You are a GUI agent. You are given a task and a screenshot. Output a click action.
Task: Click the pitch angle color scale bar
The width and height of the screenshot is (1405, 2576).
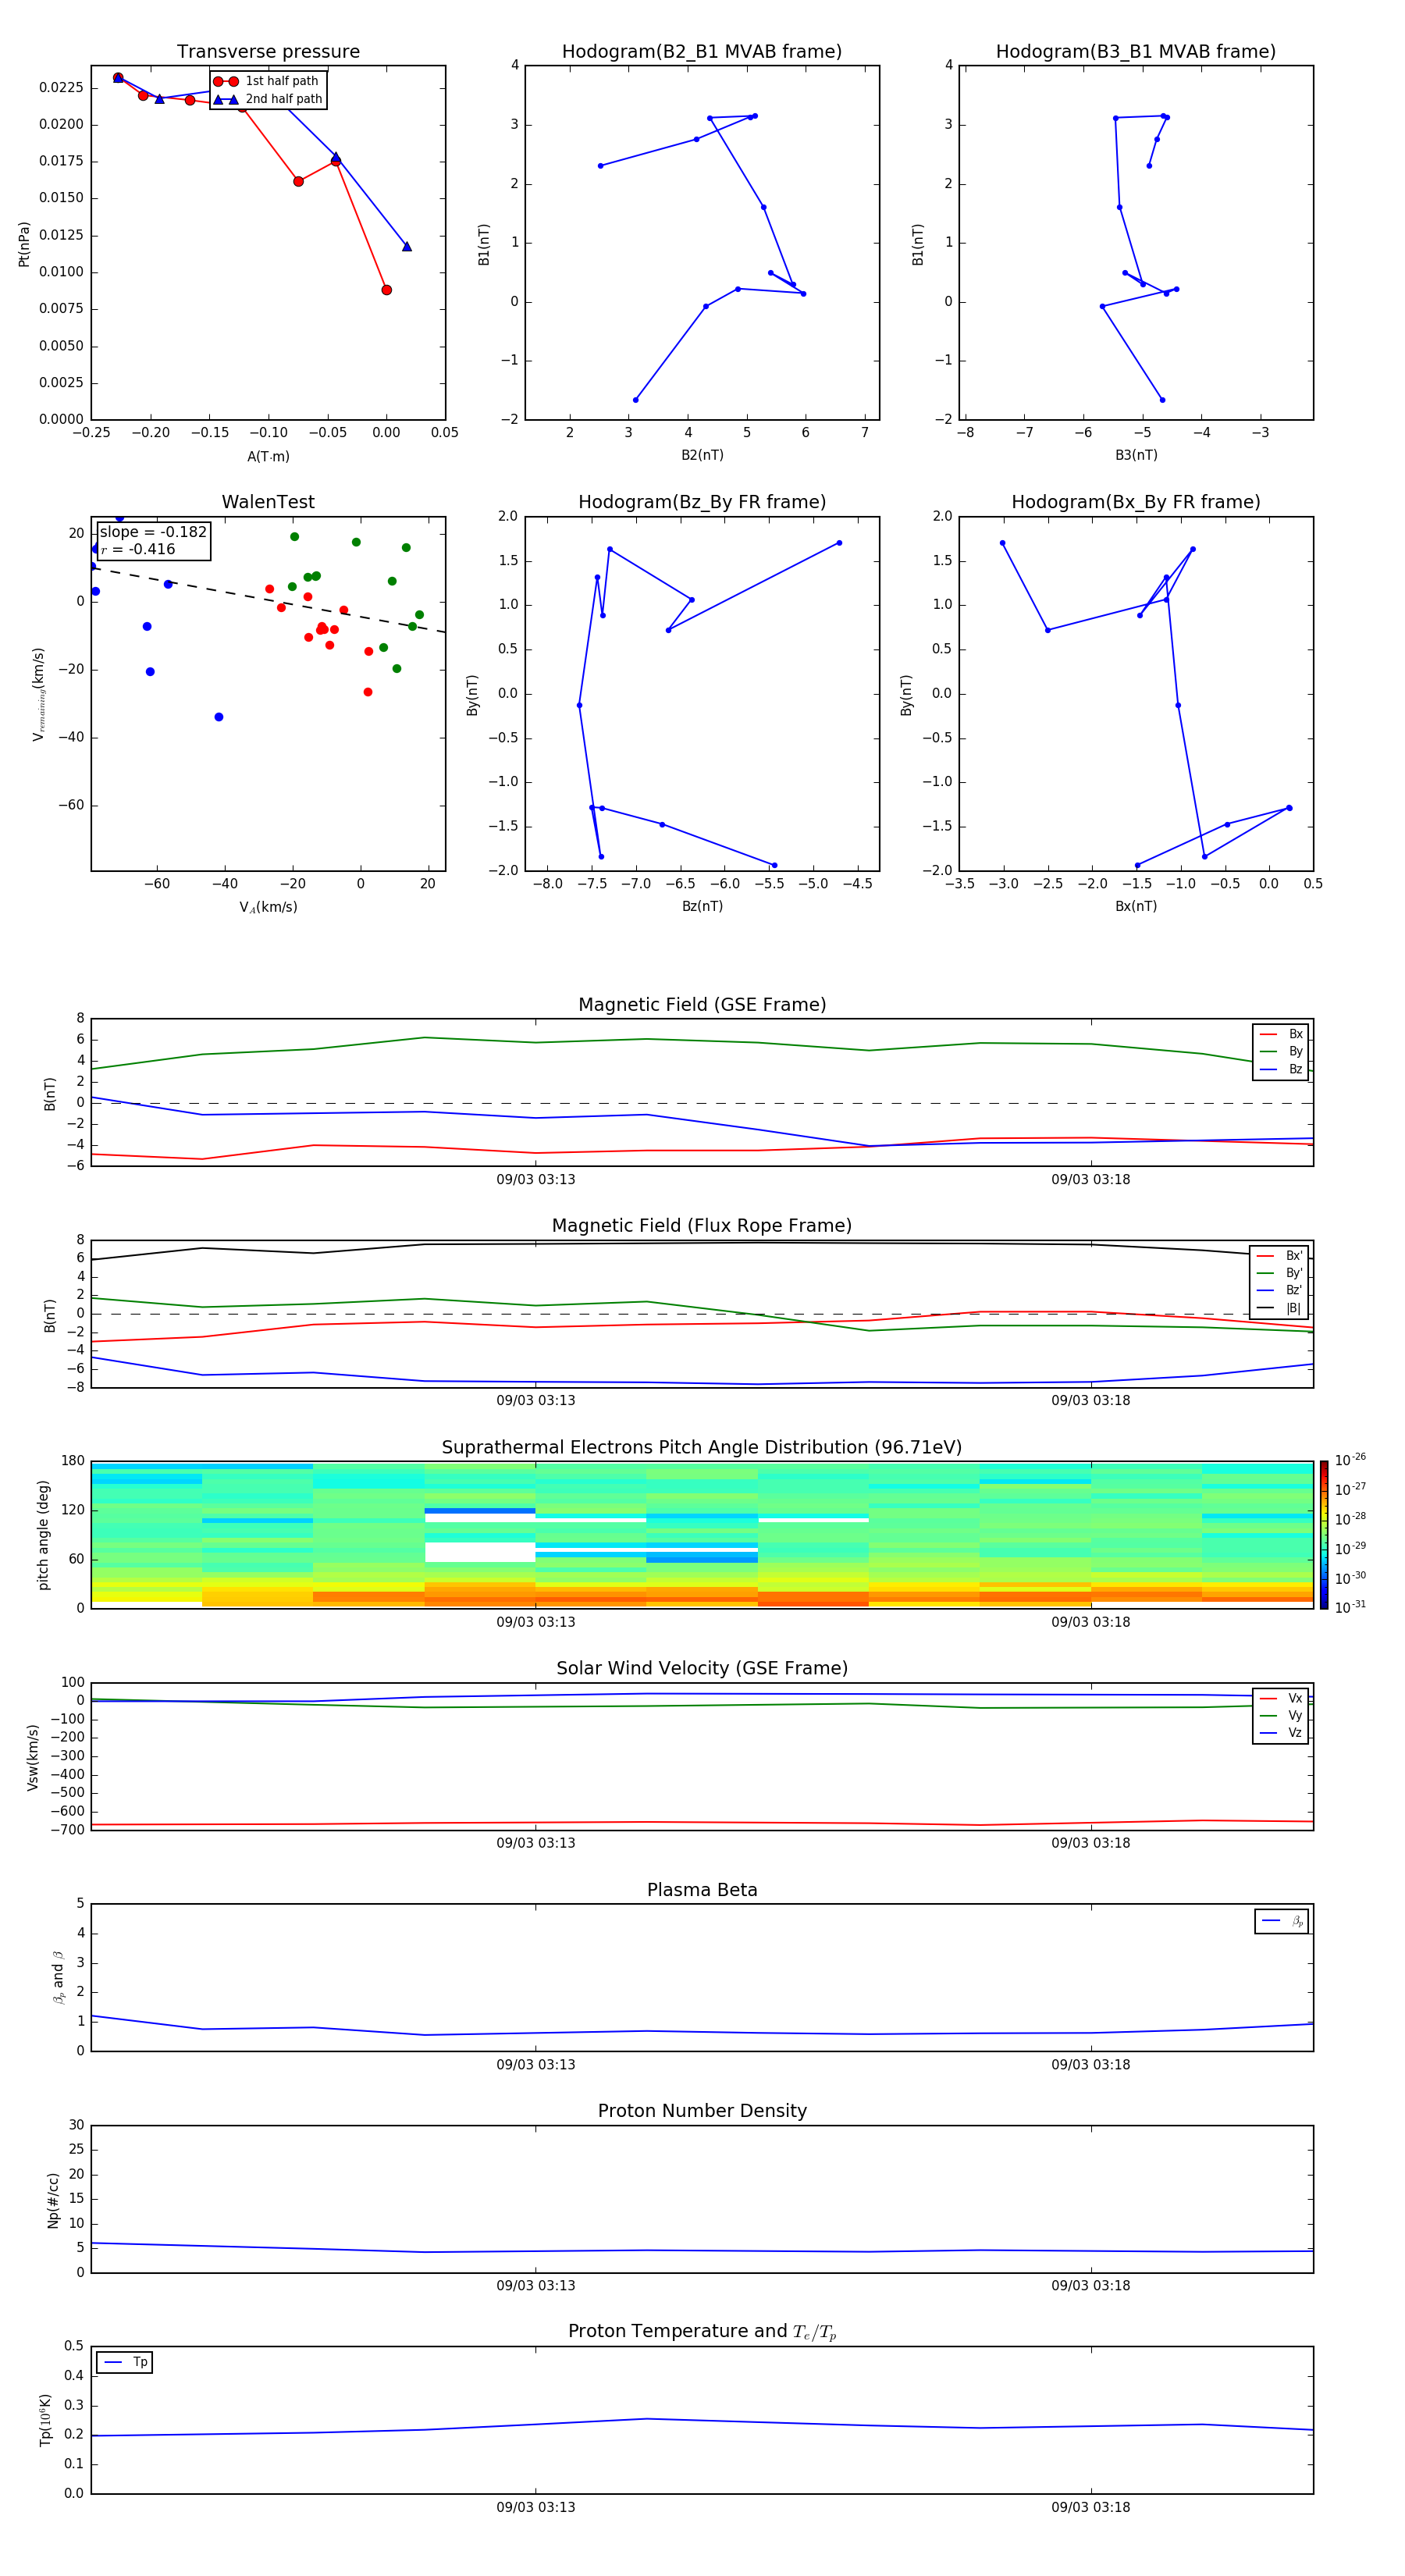point(1324,1534)
